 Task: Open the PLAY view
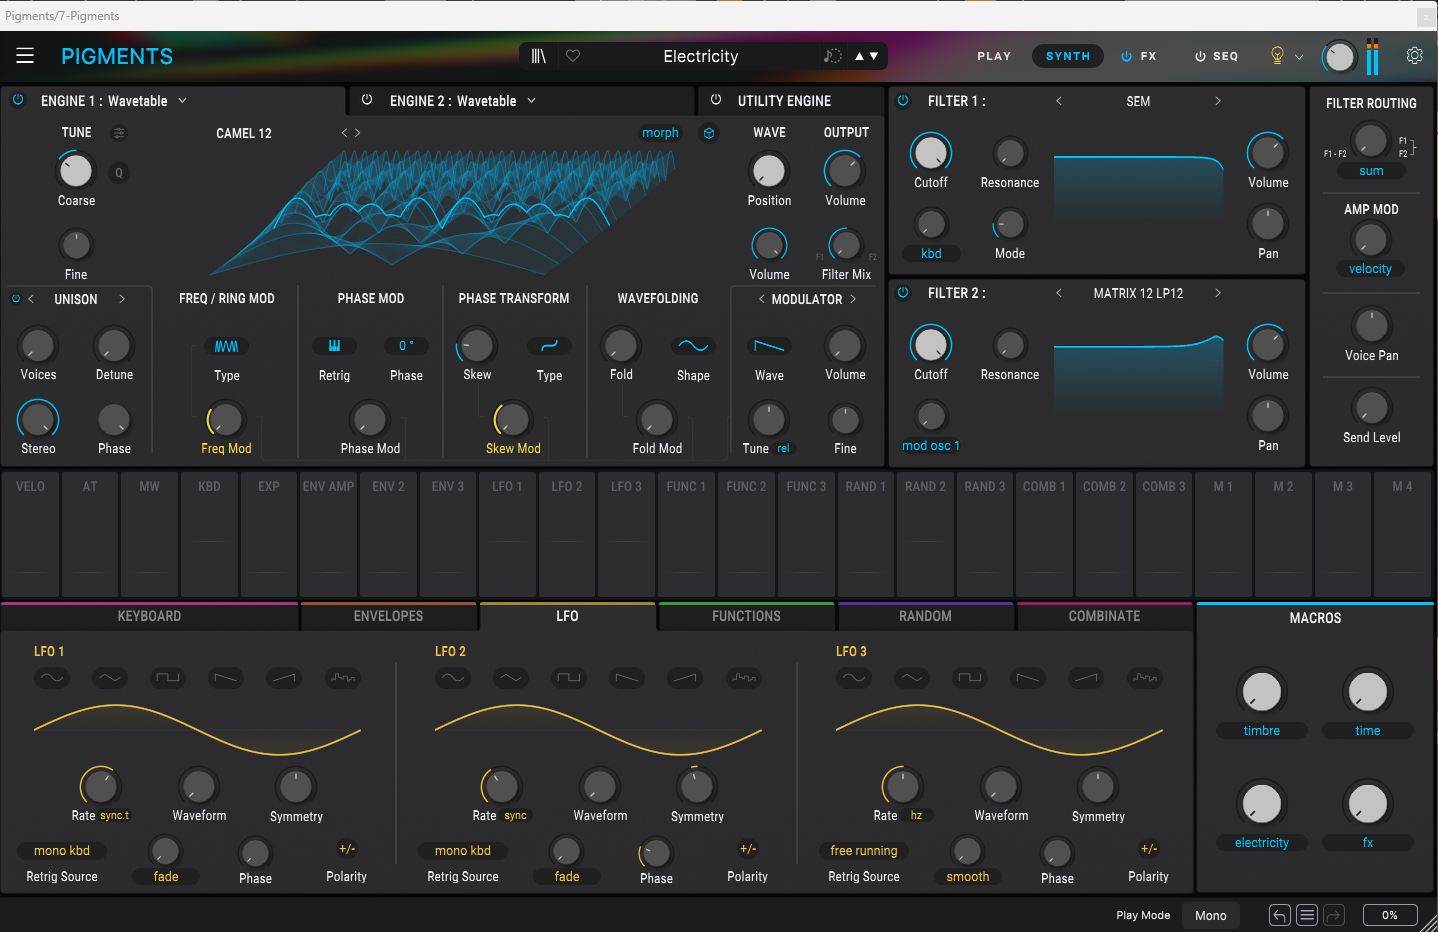coord(994,57)
